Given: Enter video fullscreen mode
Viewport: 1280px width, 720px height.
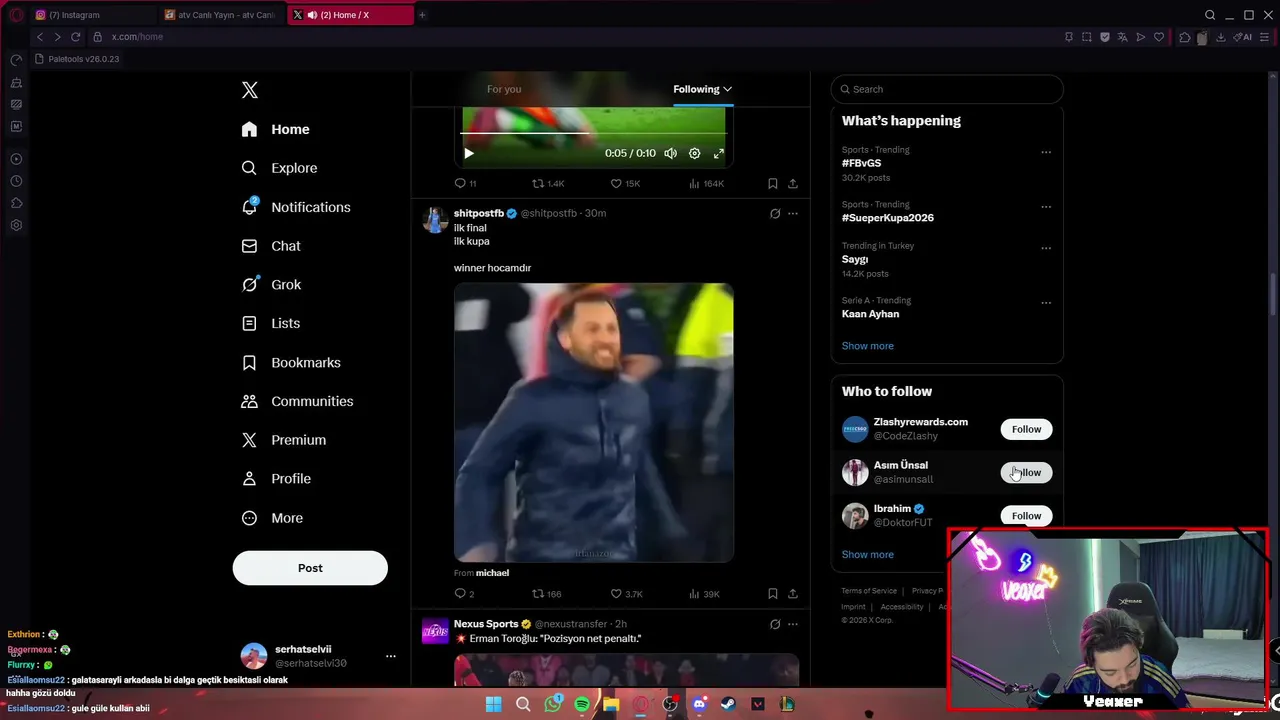Looking at the screenshot, I should tap(719, 153).
